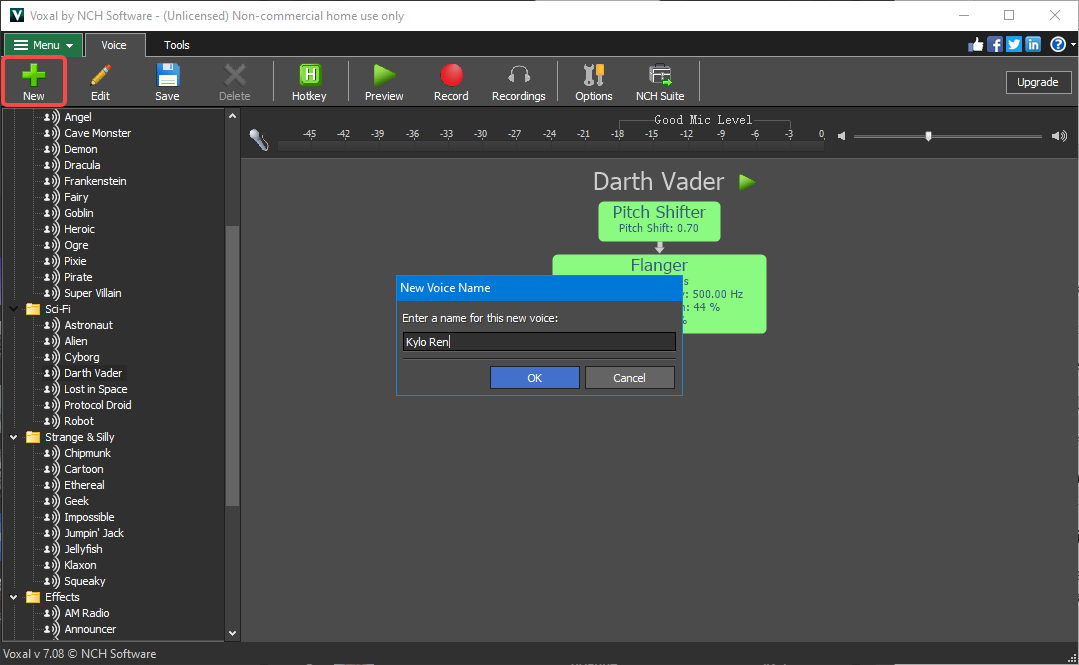Click the help dropdown arrow beside question mark
The width and height of the screenshot is (1079, 665).
(1073, 45)
